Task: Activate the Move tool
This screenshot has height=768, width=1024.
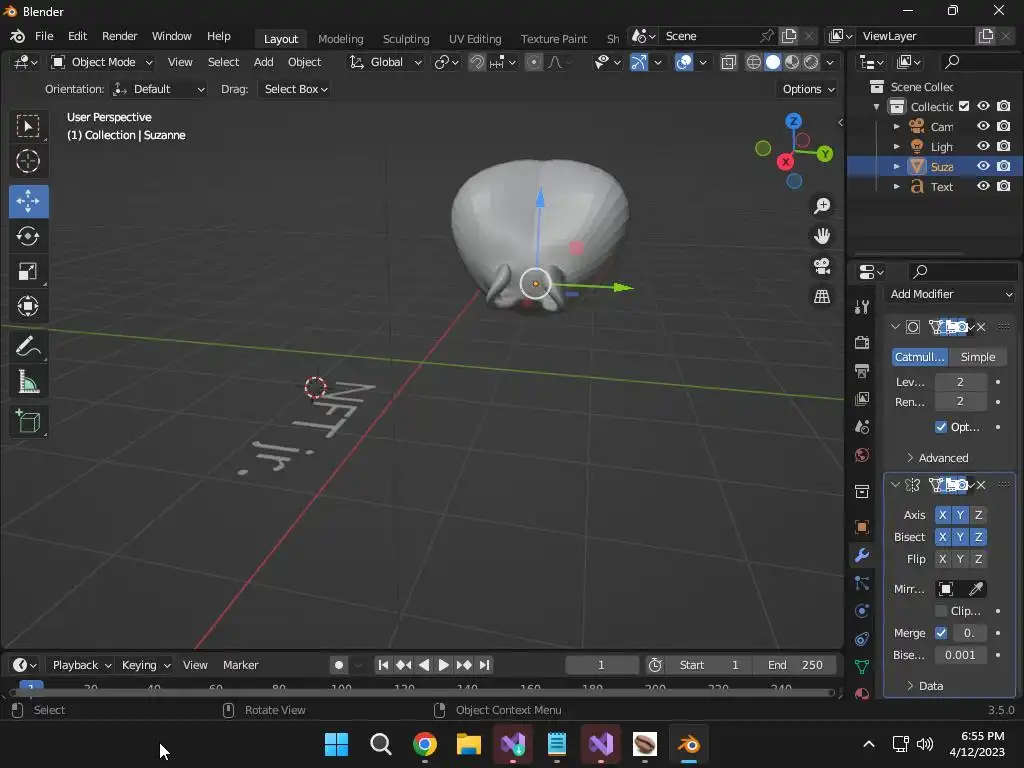Action: (x=28, y=201)
